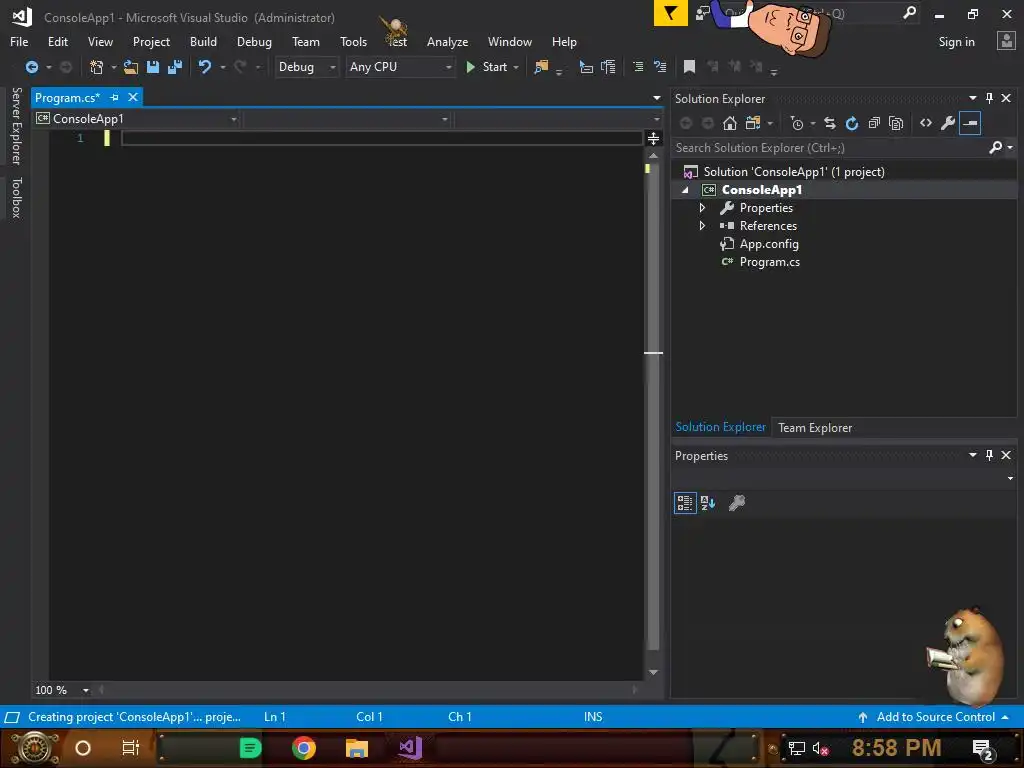Open the editor zoom 100 % dropdown

coord(86,690)
